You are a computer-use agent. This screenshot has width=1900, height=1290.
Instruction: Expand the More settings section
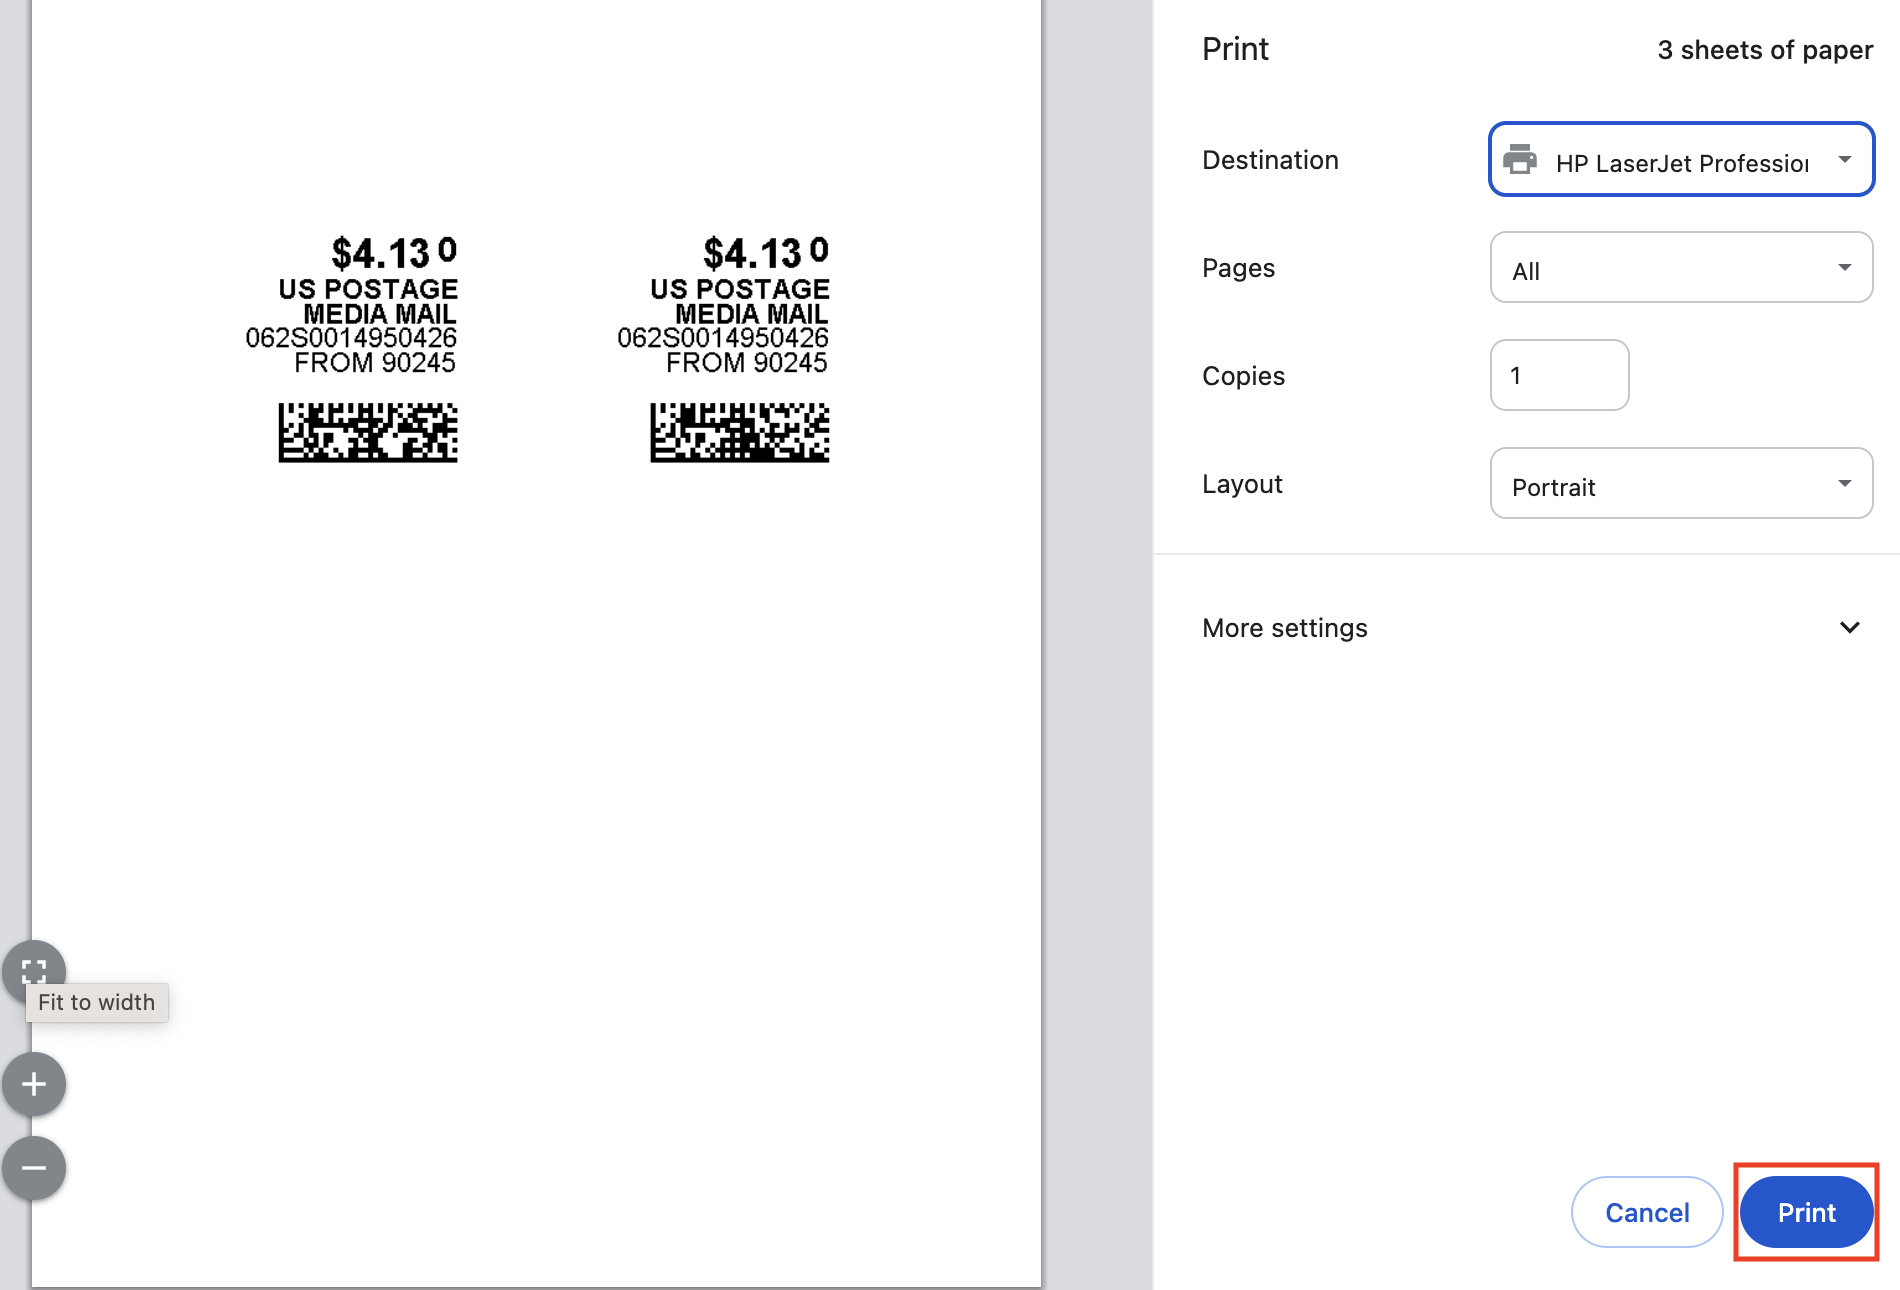tap(1285, 628)
